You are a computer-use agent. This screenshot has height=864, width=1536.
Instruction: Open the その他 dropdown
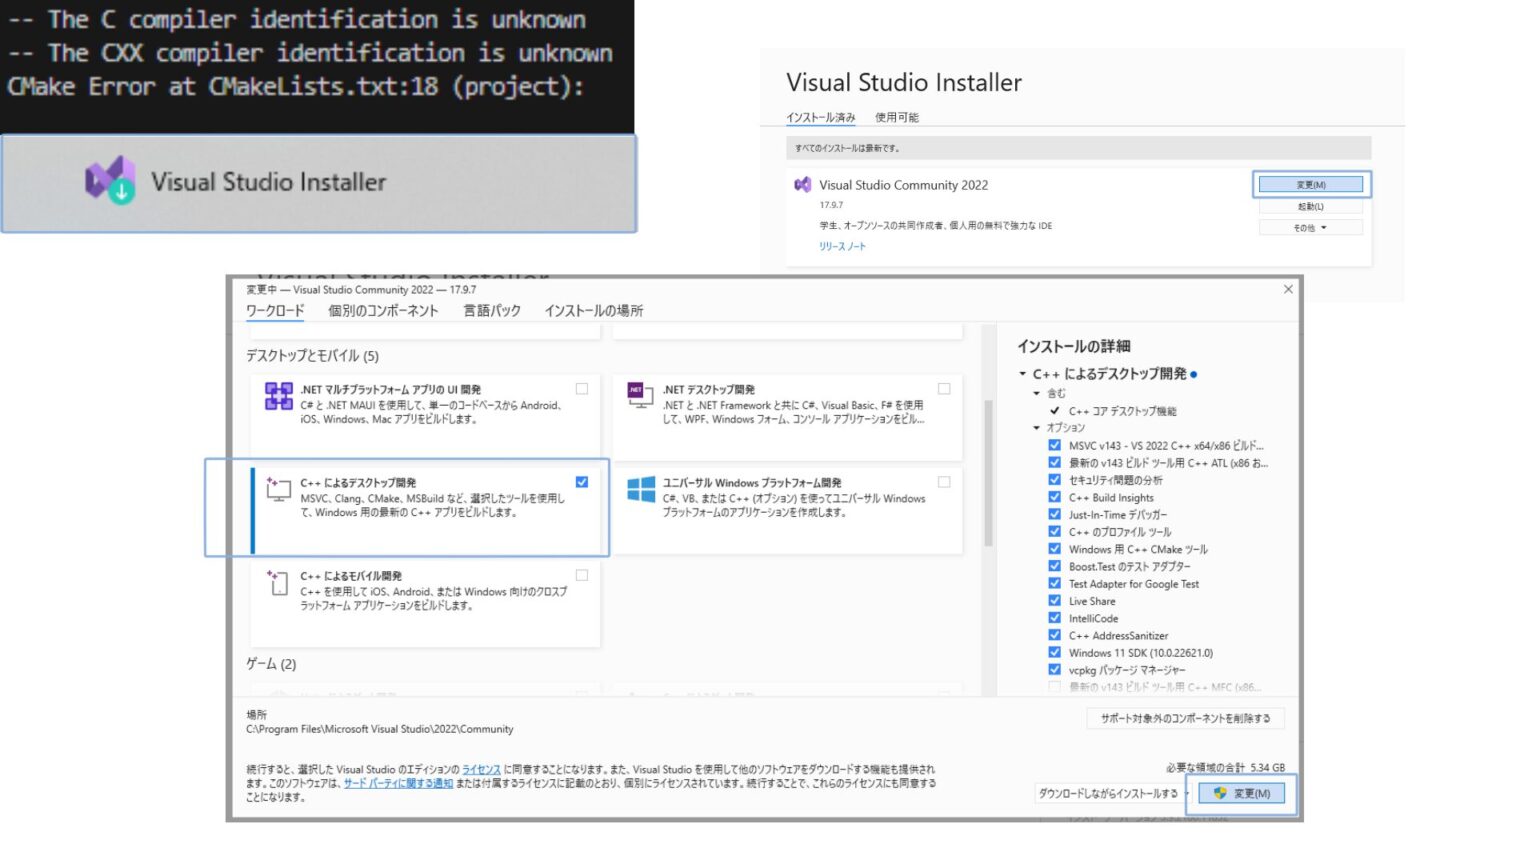pyautogui.click(x=1310, y=228)
